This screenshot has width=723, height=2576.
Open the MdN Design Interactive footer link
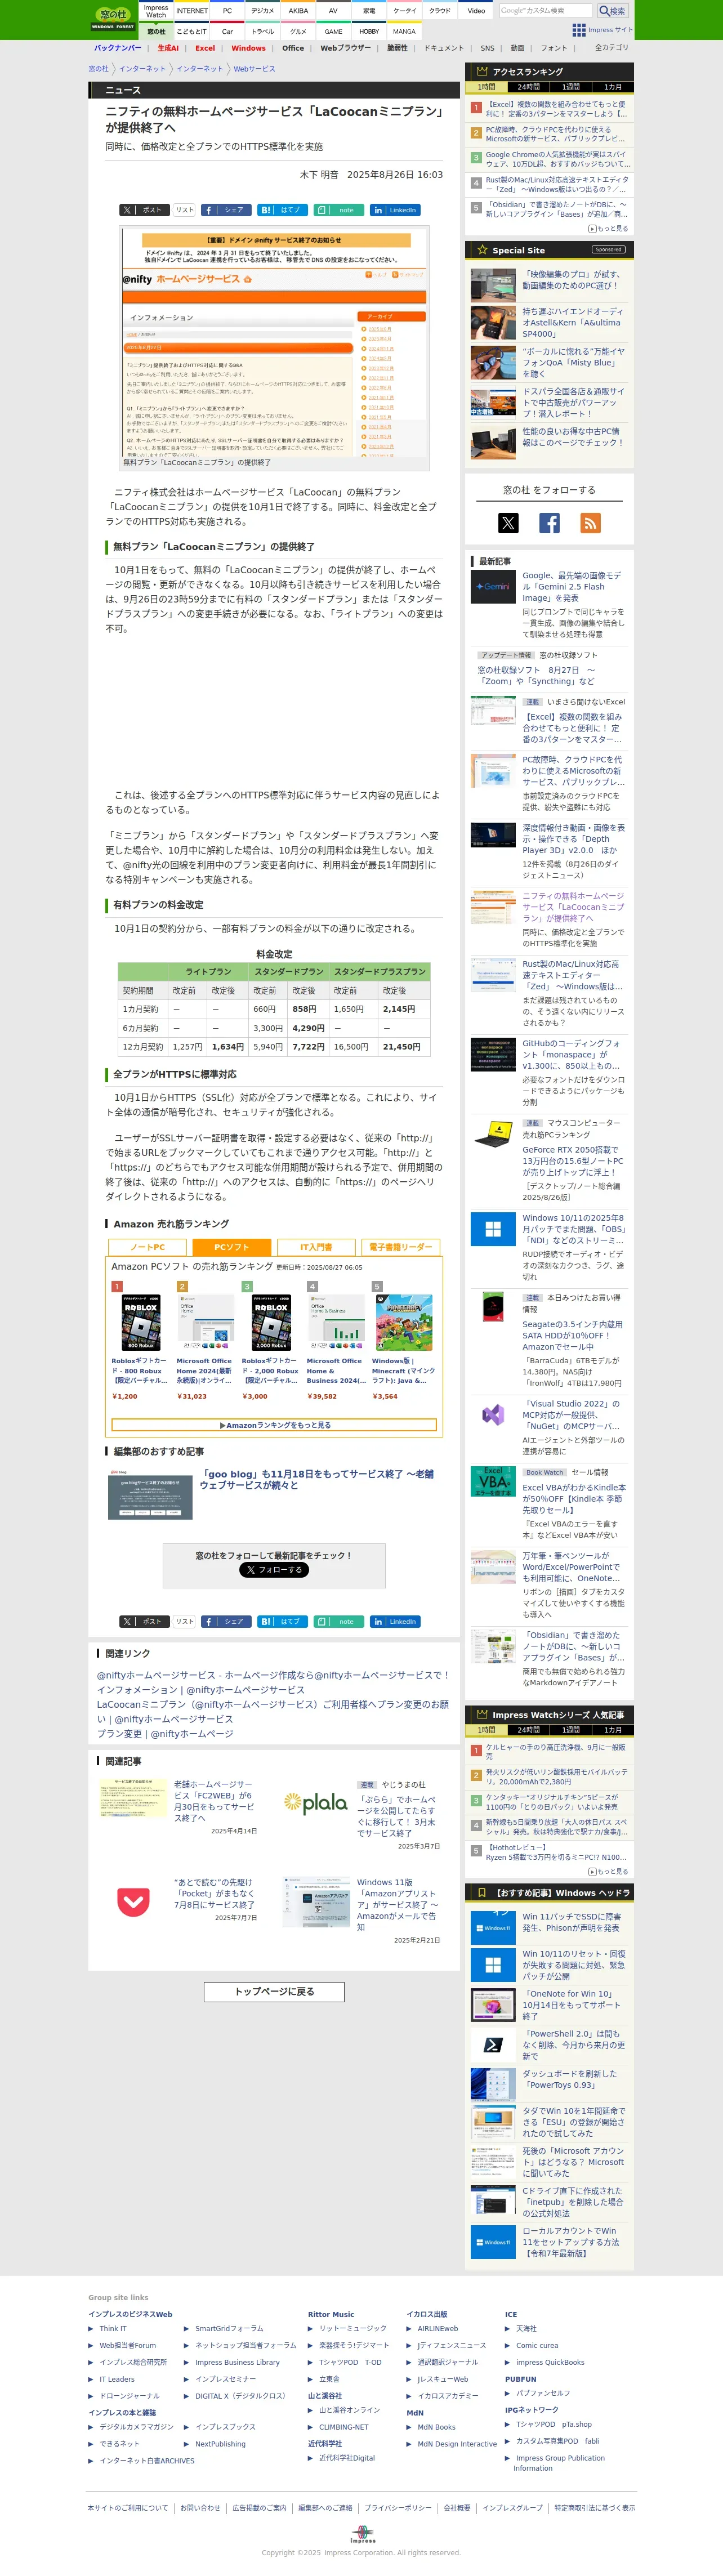(457, 2444)
